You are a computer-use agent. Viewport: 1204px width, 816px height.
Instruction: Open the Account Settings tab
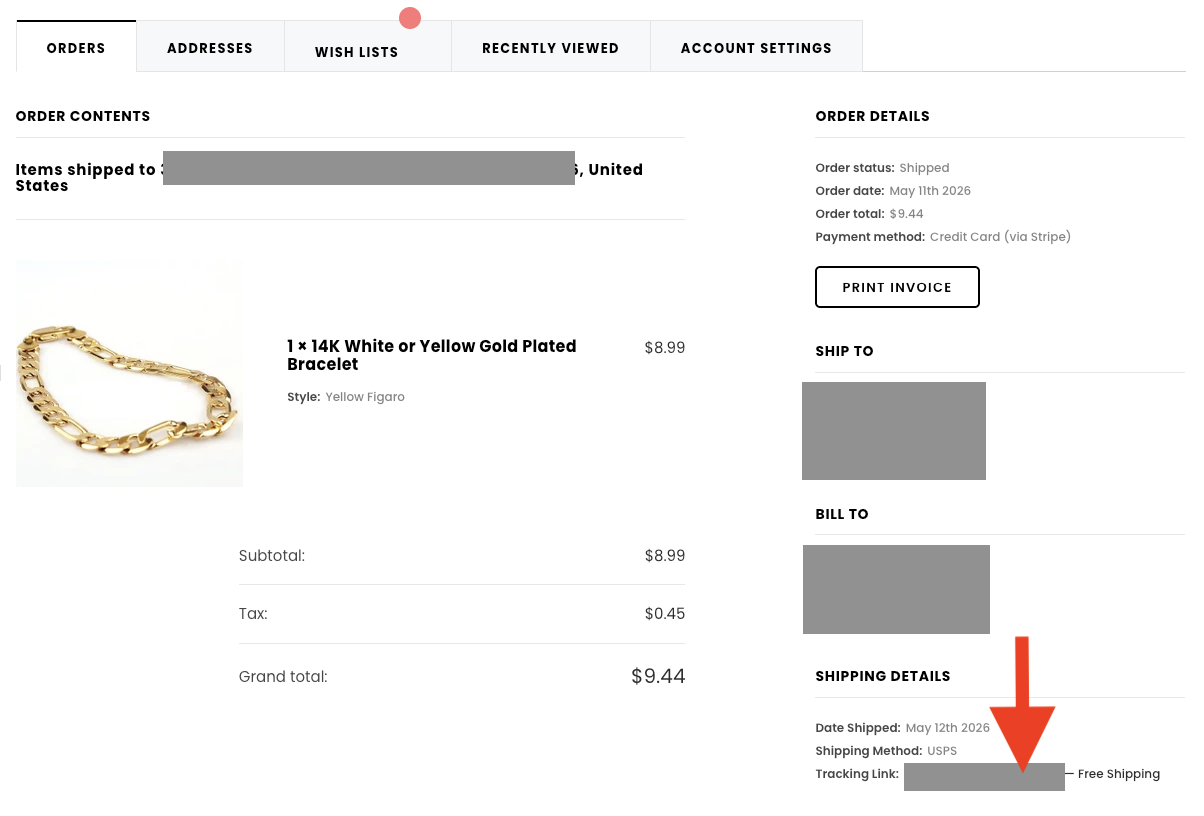[756, 47]
